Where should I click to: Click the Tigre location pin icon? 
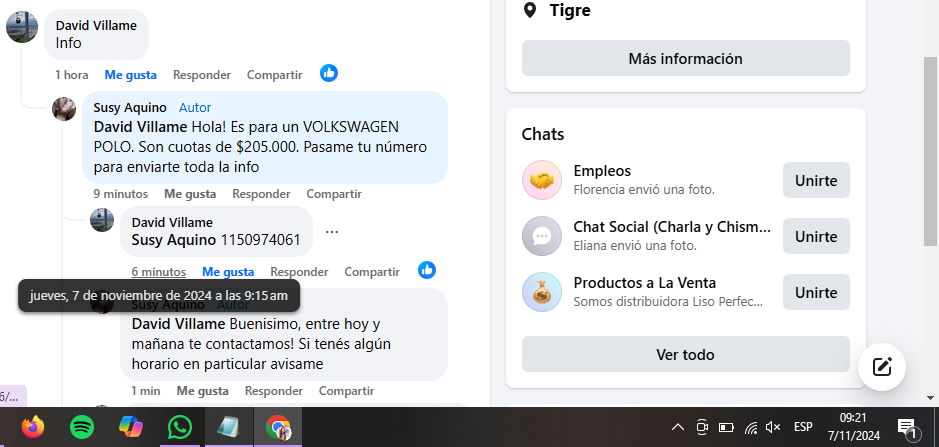529,10
